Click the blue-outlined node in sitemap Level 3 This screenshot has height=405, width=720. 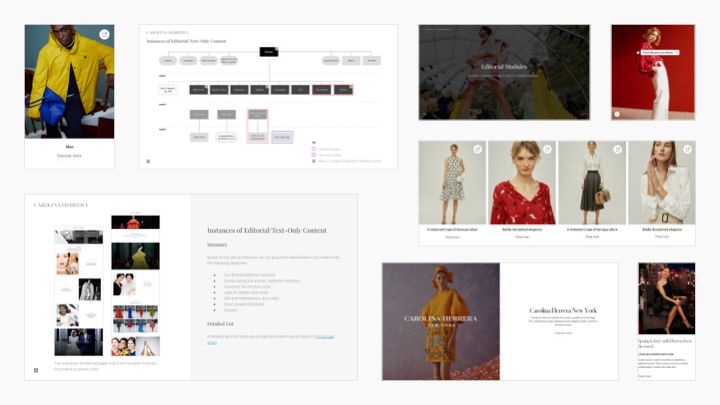point(282,137)
